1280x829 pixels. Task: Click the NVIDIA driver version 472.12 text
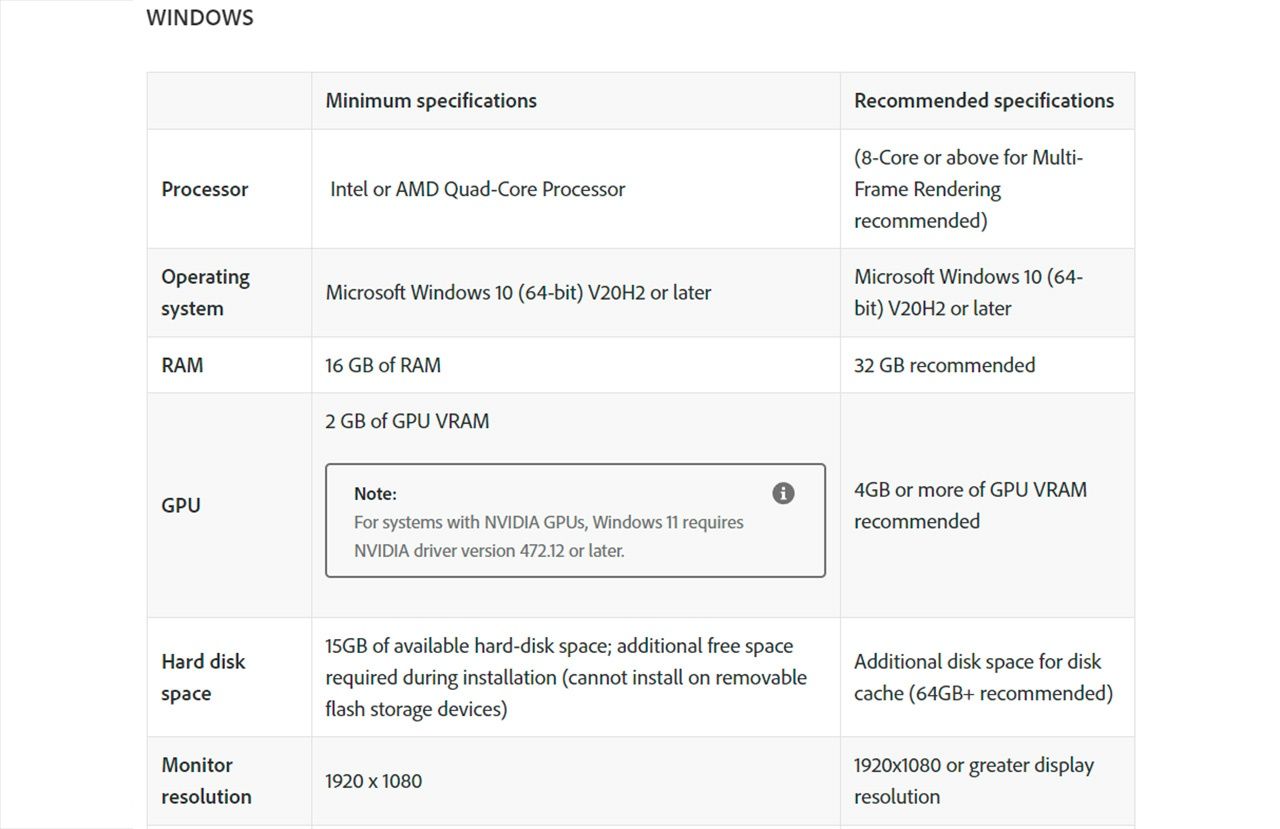[x=489, y=551]
